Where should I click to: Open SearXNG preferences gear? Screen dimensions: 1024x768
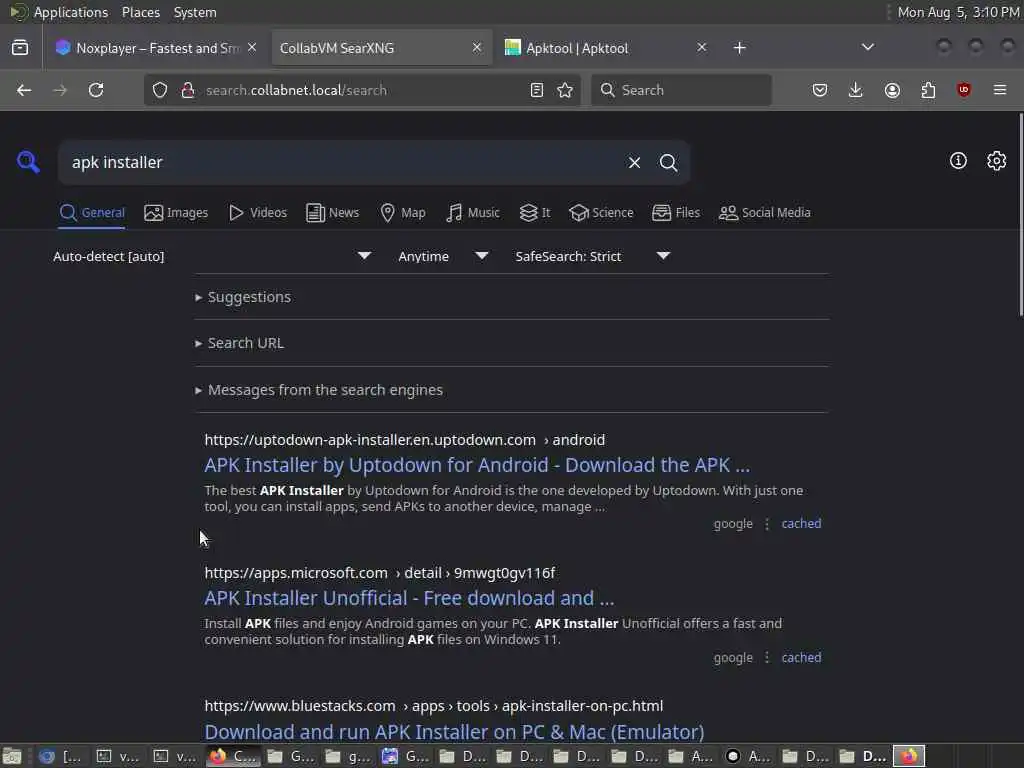(x=997, y=161)
